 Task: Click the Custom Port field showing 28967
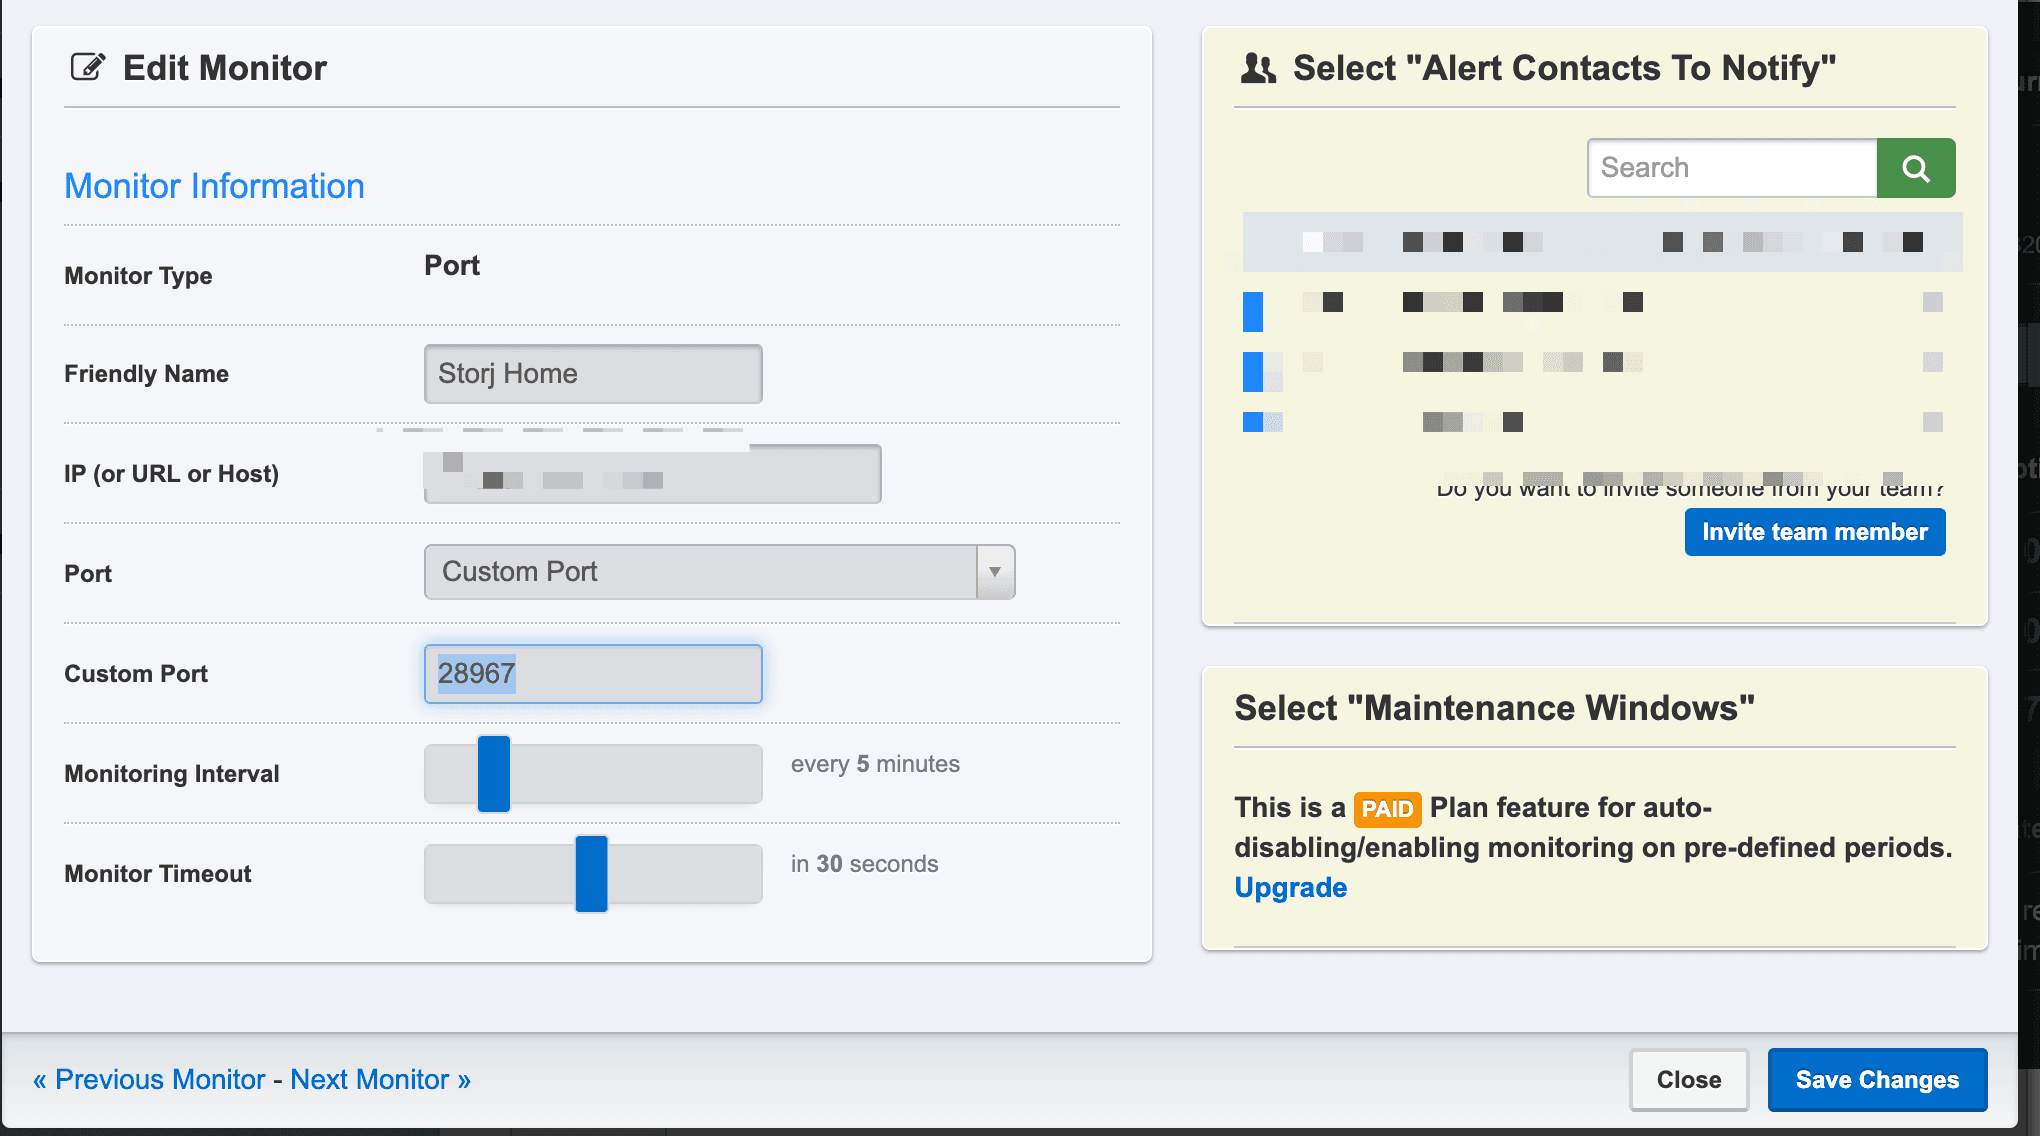593,674
